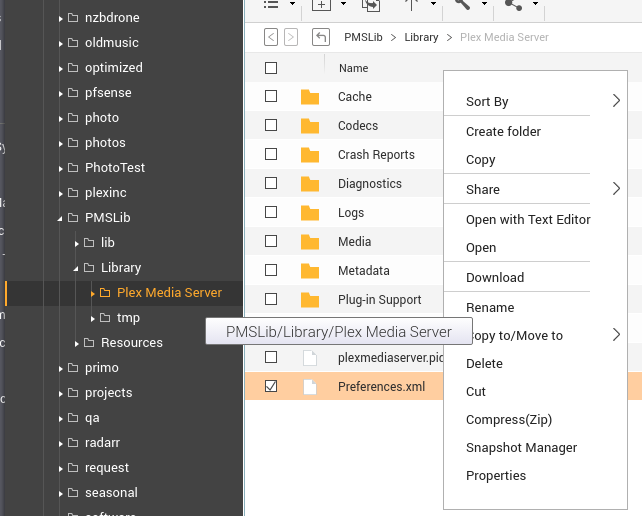This screenshot has width=642, height=516.
Task: Check the Media folder checkbox
Action: click(271, 241)
